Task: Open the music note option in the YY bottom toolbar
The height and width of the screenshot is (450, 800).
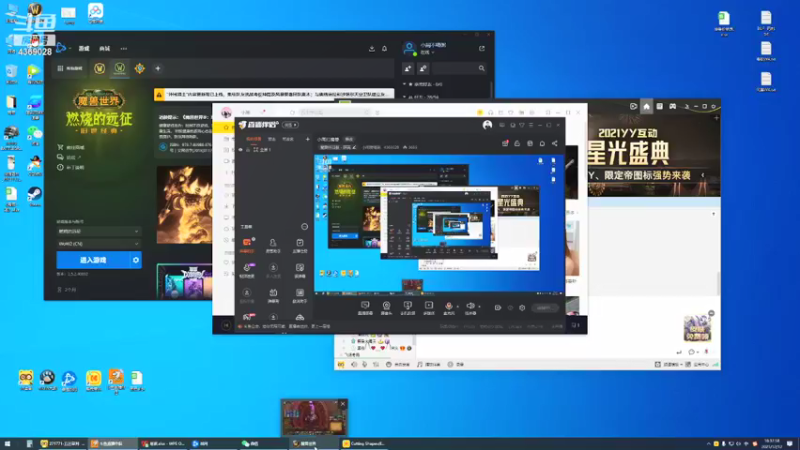Action: point(428,364)
